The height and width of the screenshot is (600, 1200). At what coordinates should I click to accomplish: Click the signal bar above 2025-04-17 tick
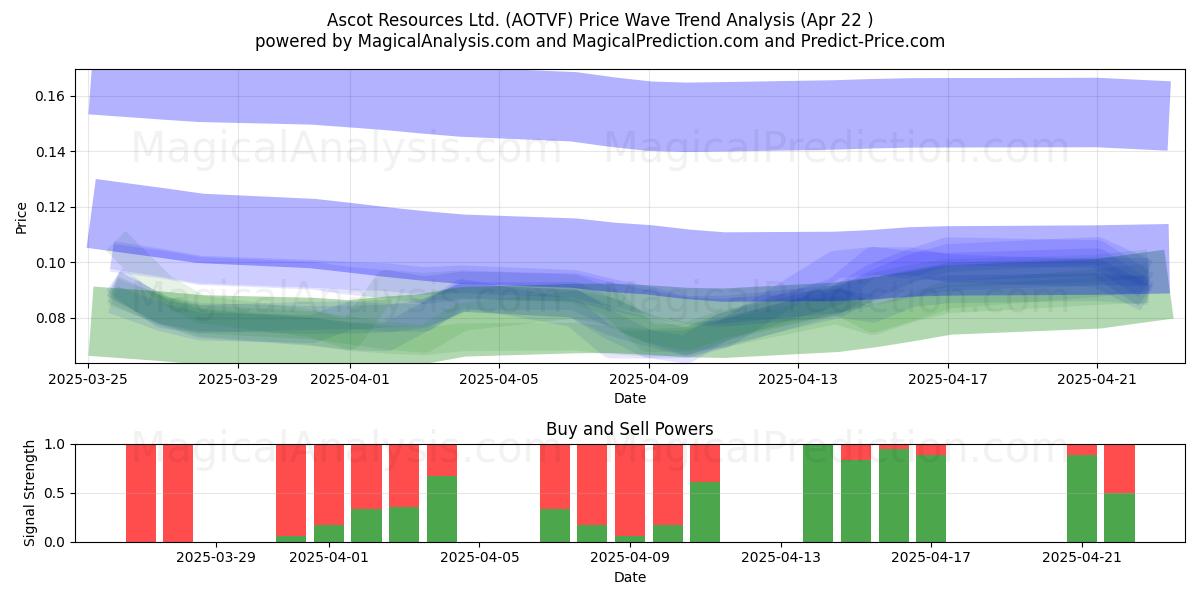[931, 493]
